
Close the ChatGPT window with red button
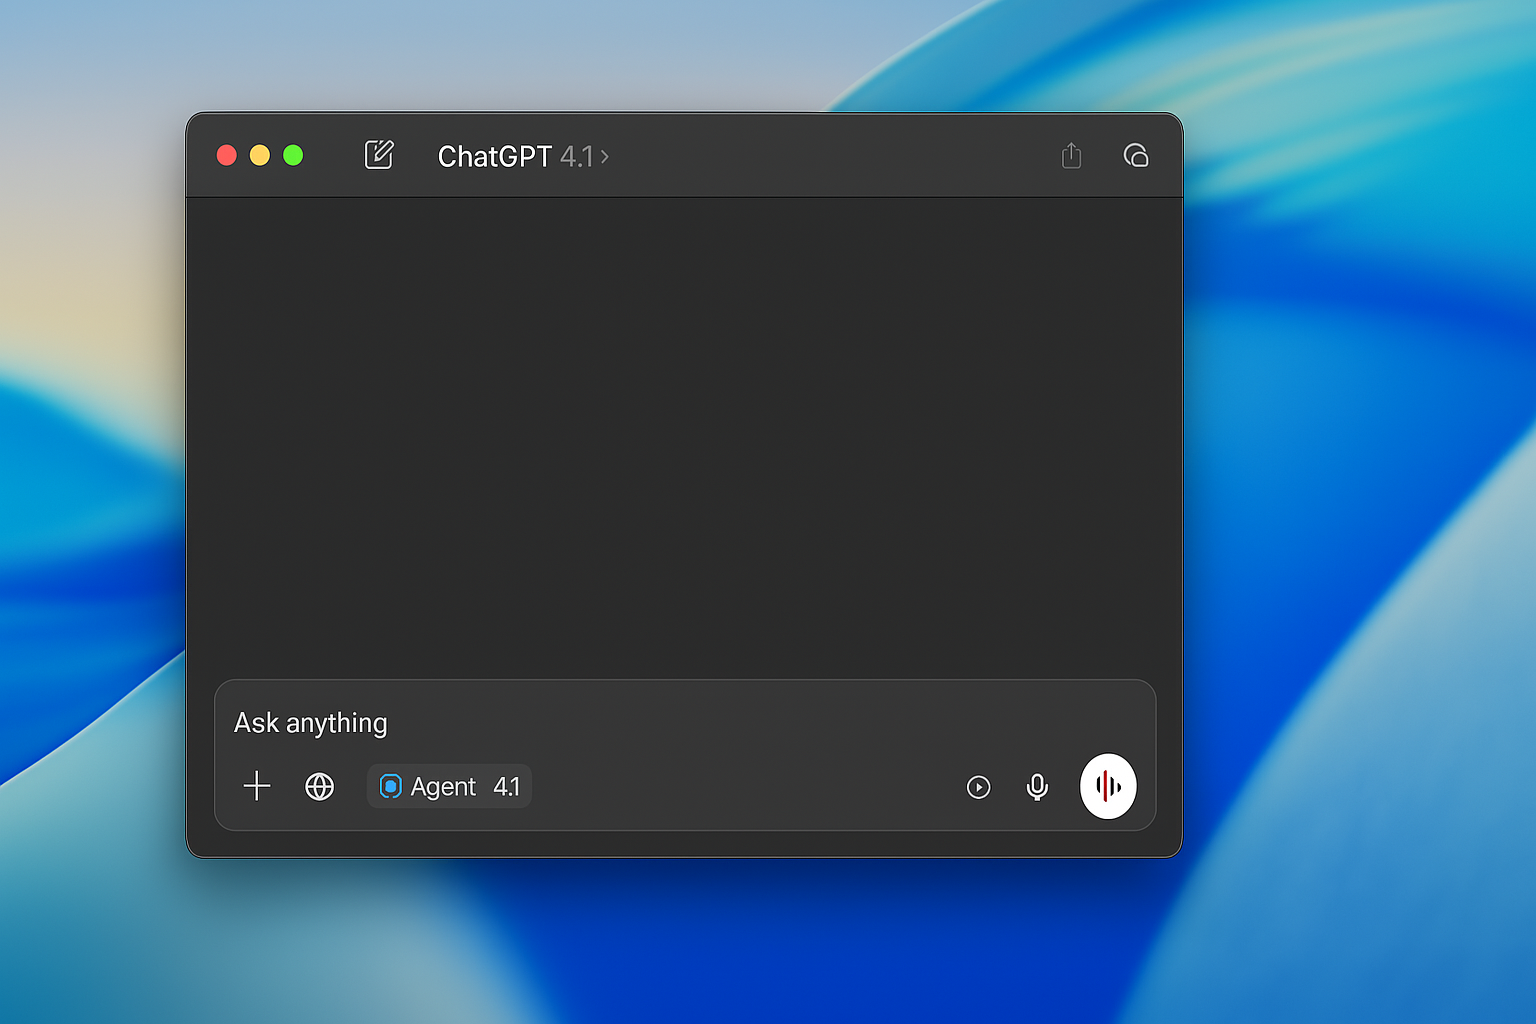227,155
